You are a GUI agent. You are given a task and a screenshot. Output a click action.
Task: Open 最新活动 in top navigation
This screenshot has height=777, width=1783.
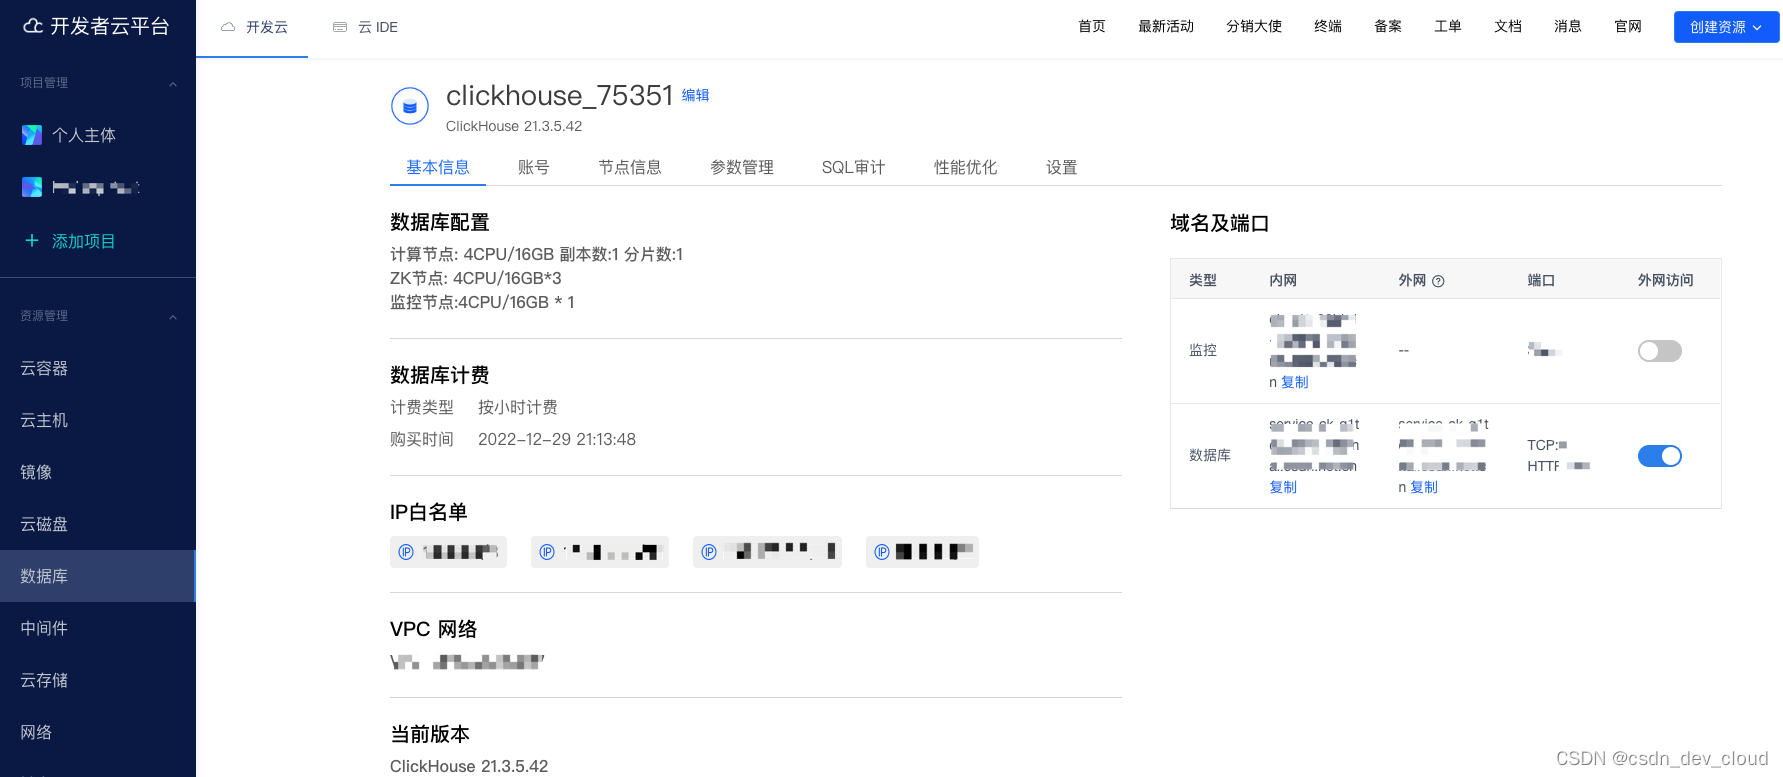[1166, 26]
